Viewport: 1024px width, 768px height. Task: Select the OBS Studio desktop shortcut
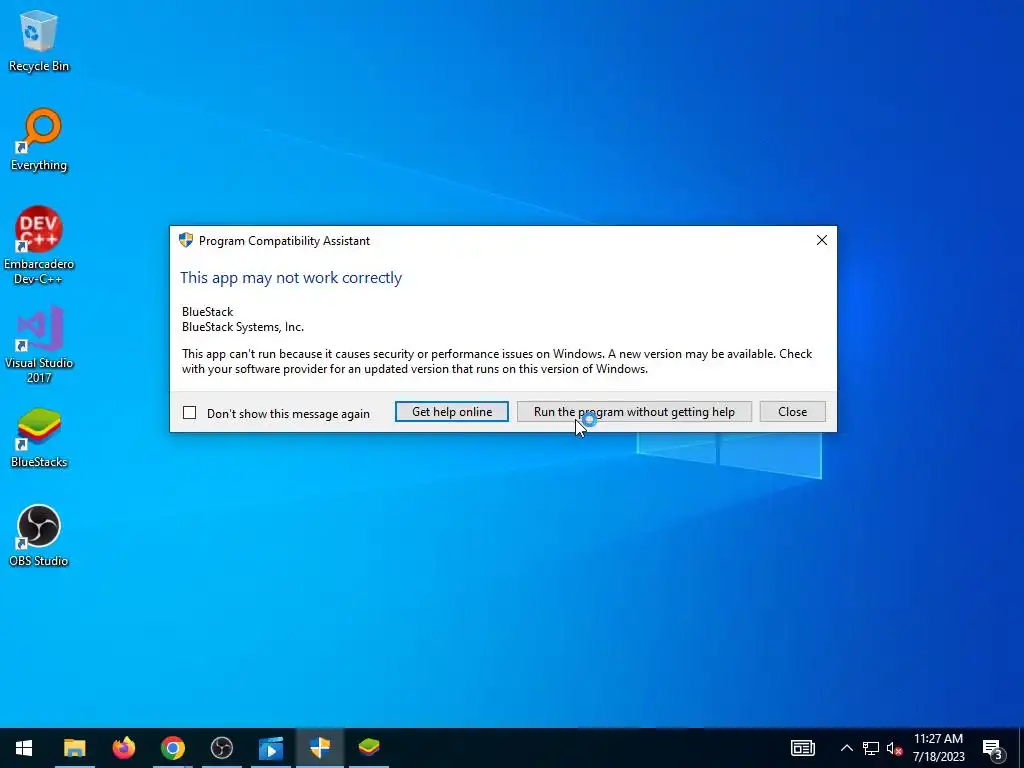(39, 536)
